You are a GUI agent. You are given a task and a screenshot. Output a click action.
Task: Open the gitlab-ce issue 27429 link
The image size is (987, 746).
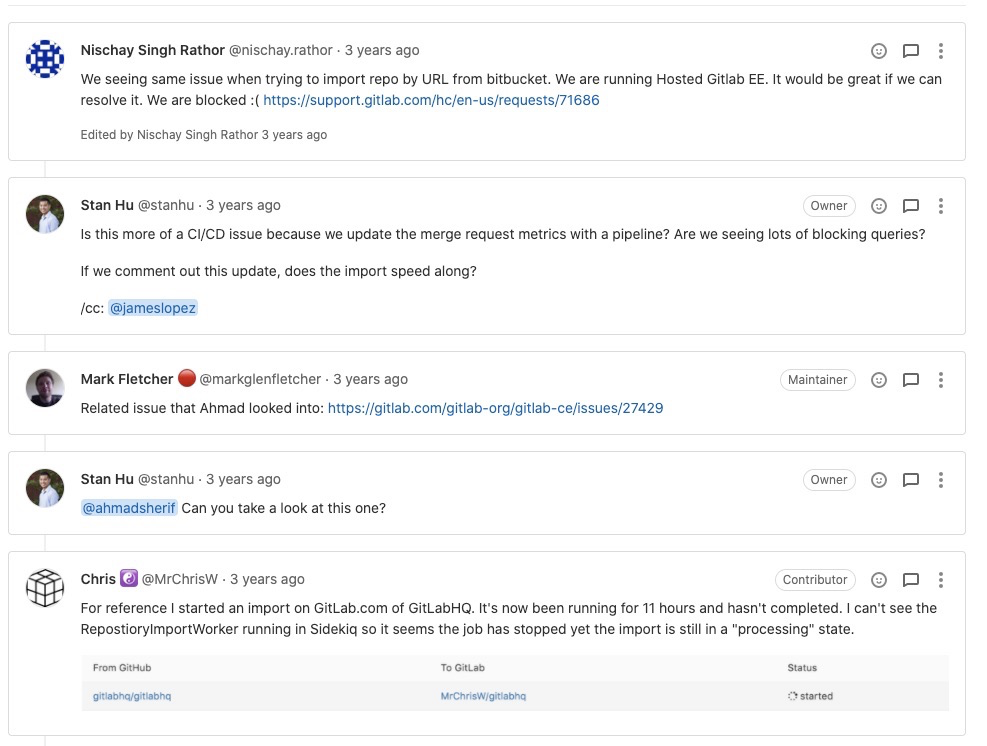pos(495,408)
